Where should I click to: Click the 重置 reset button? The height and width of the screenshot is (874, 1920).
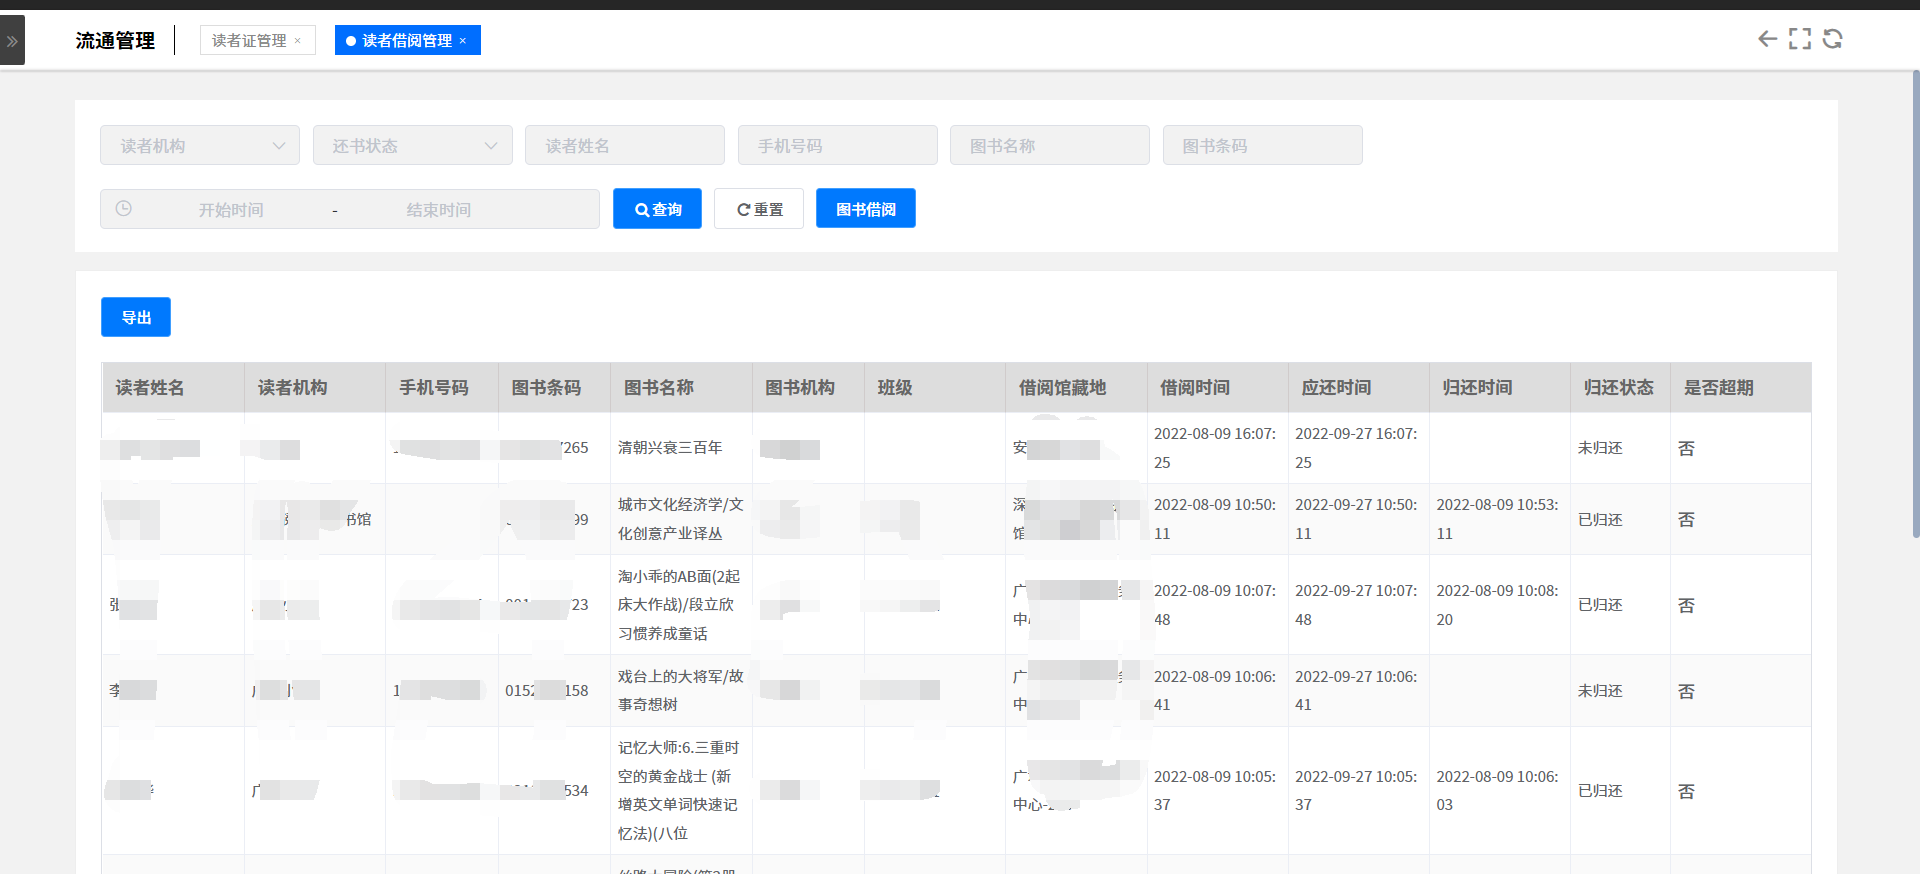click(x=759, y=209)
